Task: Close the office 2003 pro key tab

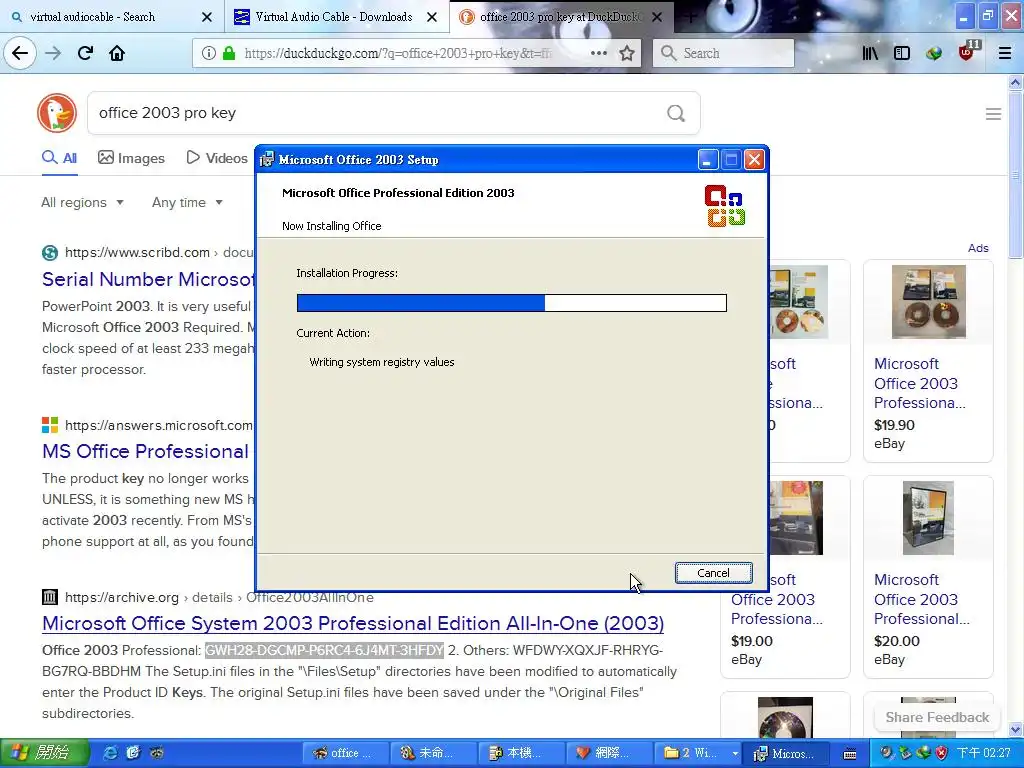Action: pos(657,17)
